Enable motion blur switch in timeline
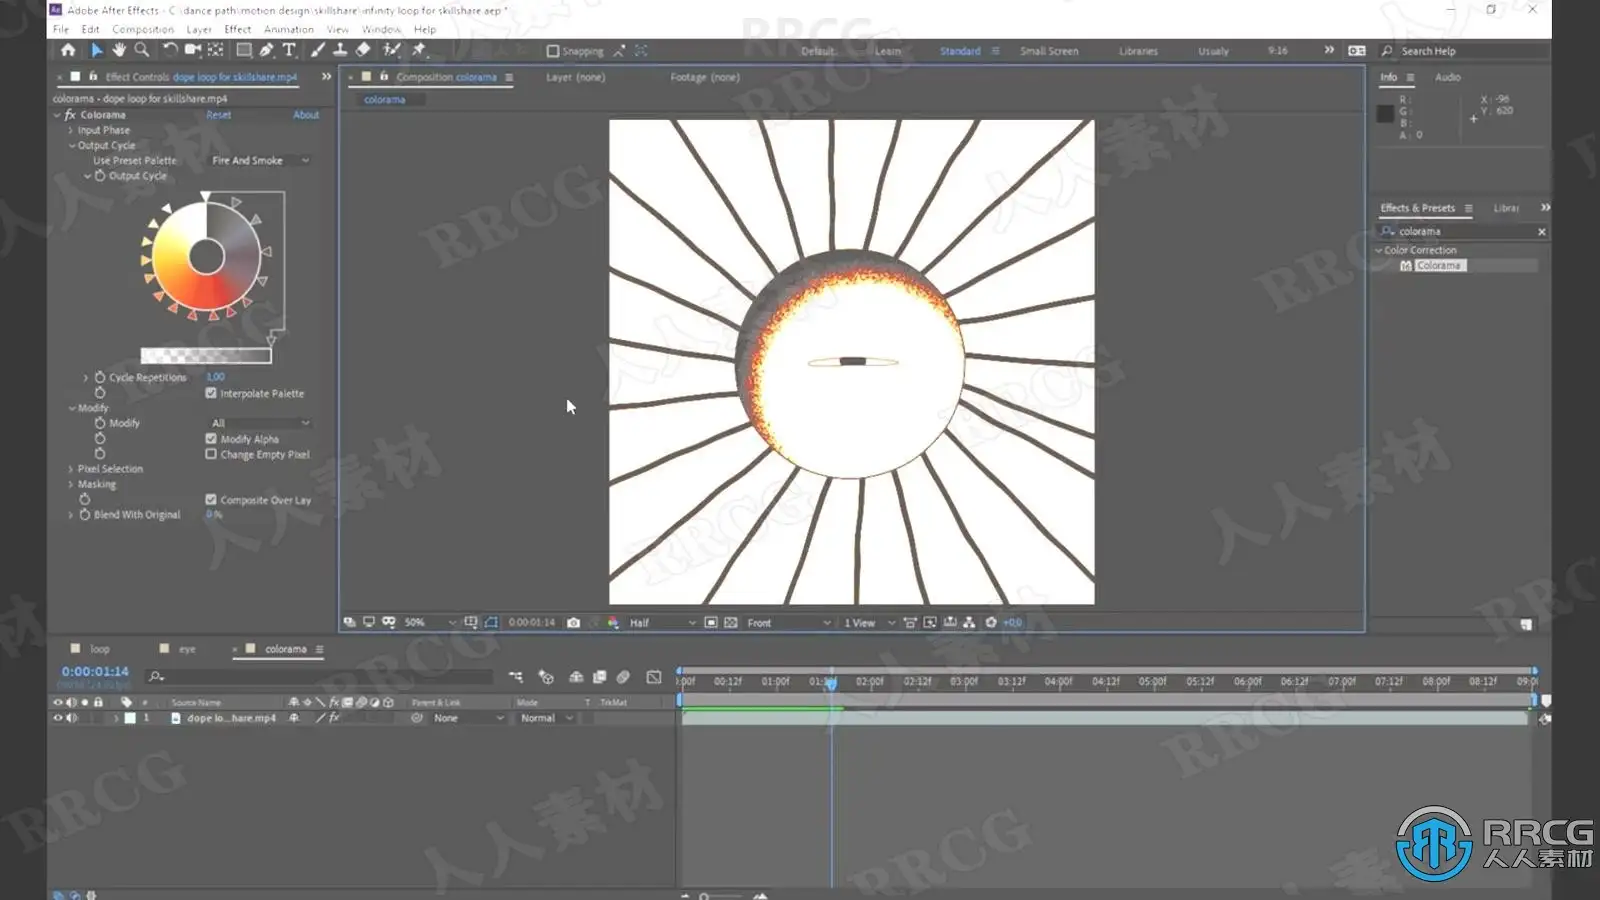This screenshot has width=1600, height=900. 623,677
